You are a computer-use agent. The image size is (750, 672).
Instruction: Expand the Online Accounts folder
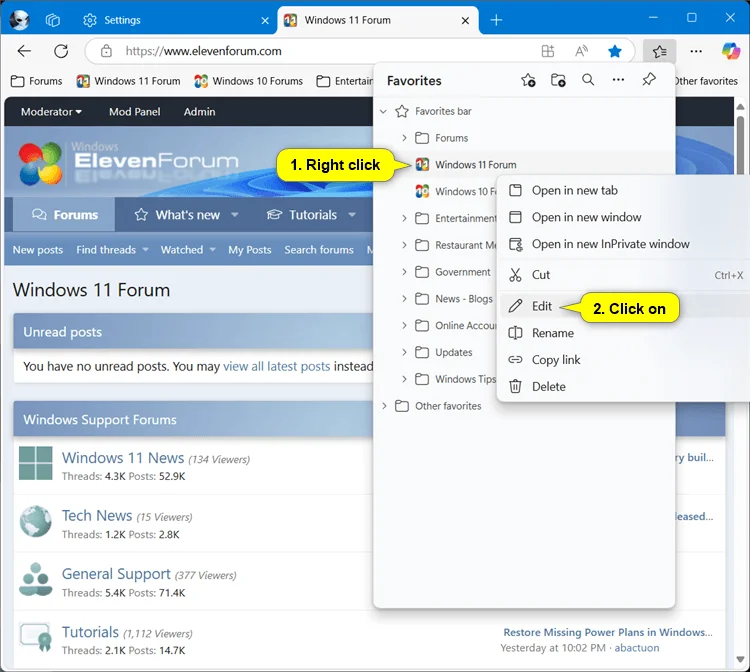(404, 326)
